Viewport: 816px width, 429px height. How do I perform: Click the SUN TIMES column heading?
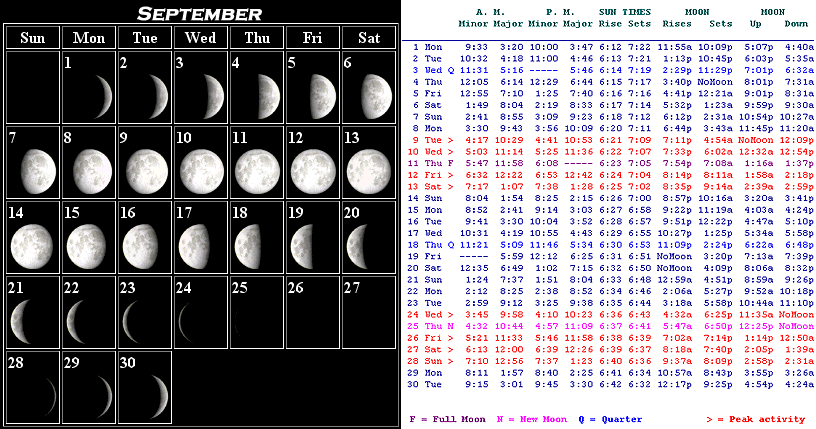tap(624, 11)
